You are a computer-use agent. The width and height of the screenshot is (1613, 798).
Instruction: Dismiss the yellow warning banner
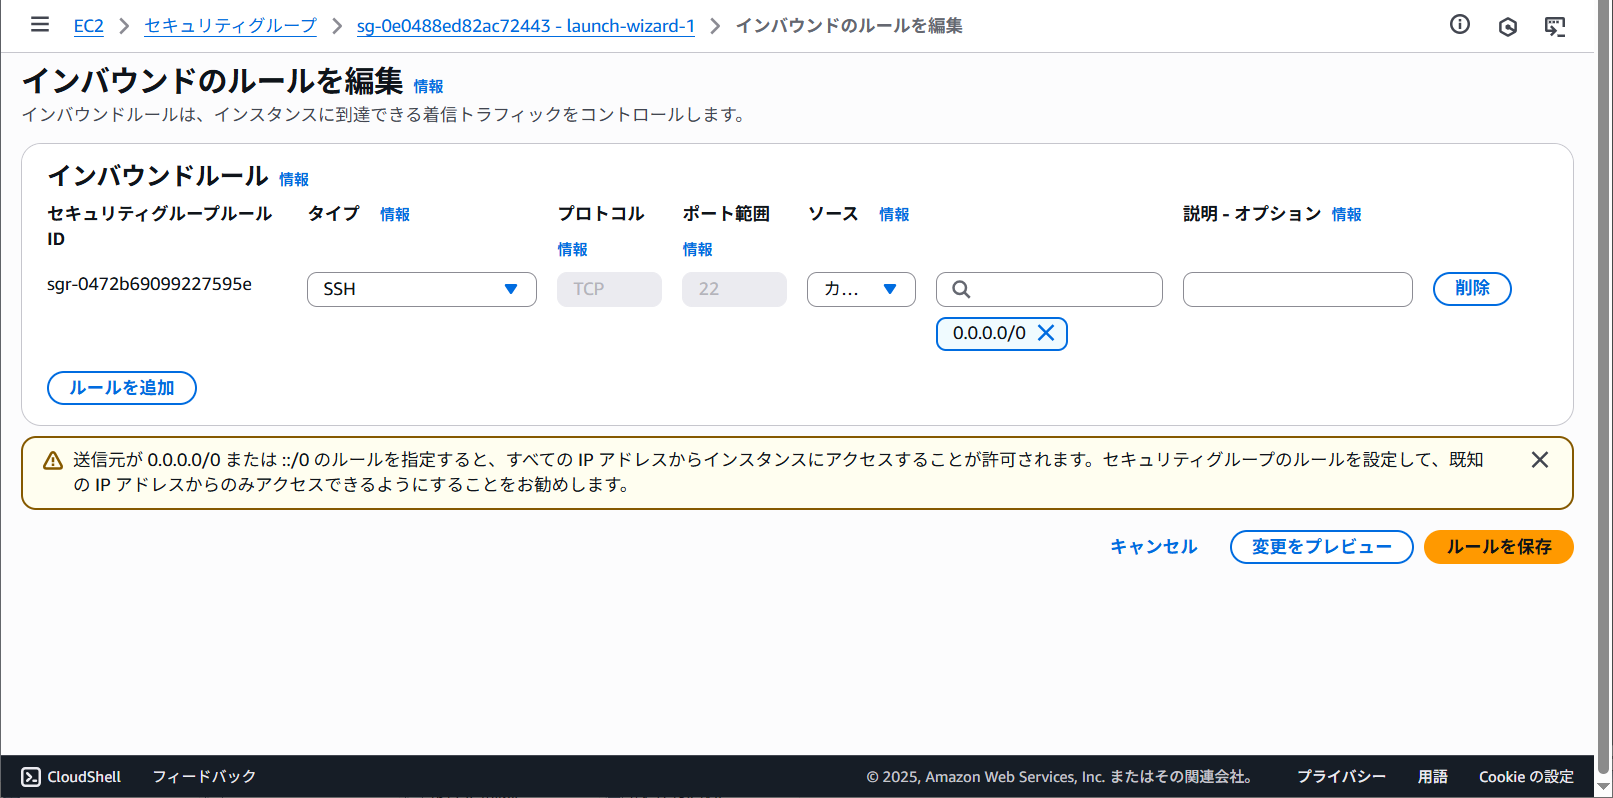(x=1539, y=460)
